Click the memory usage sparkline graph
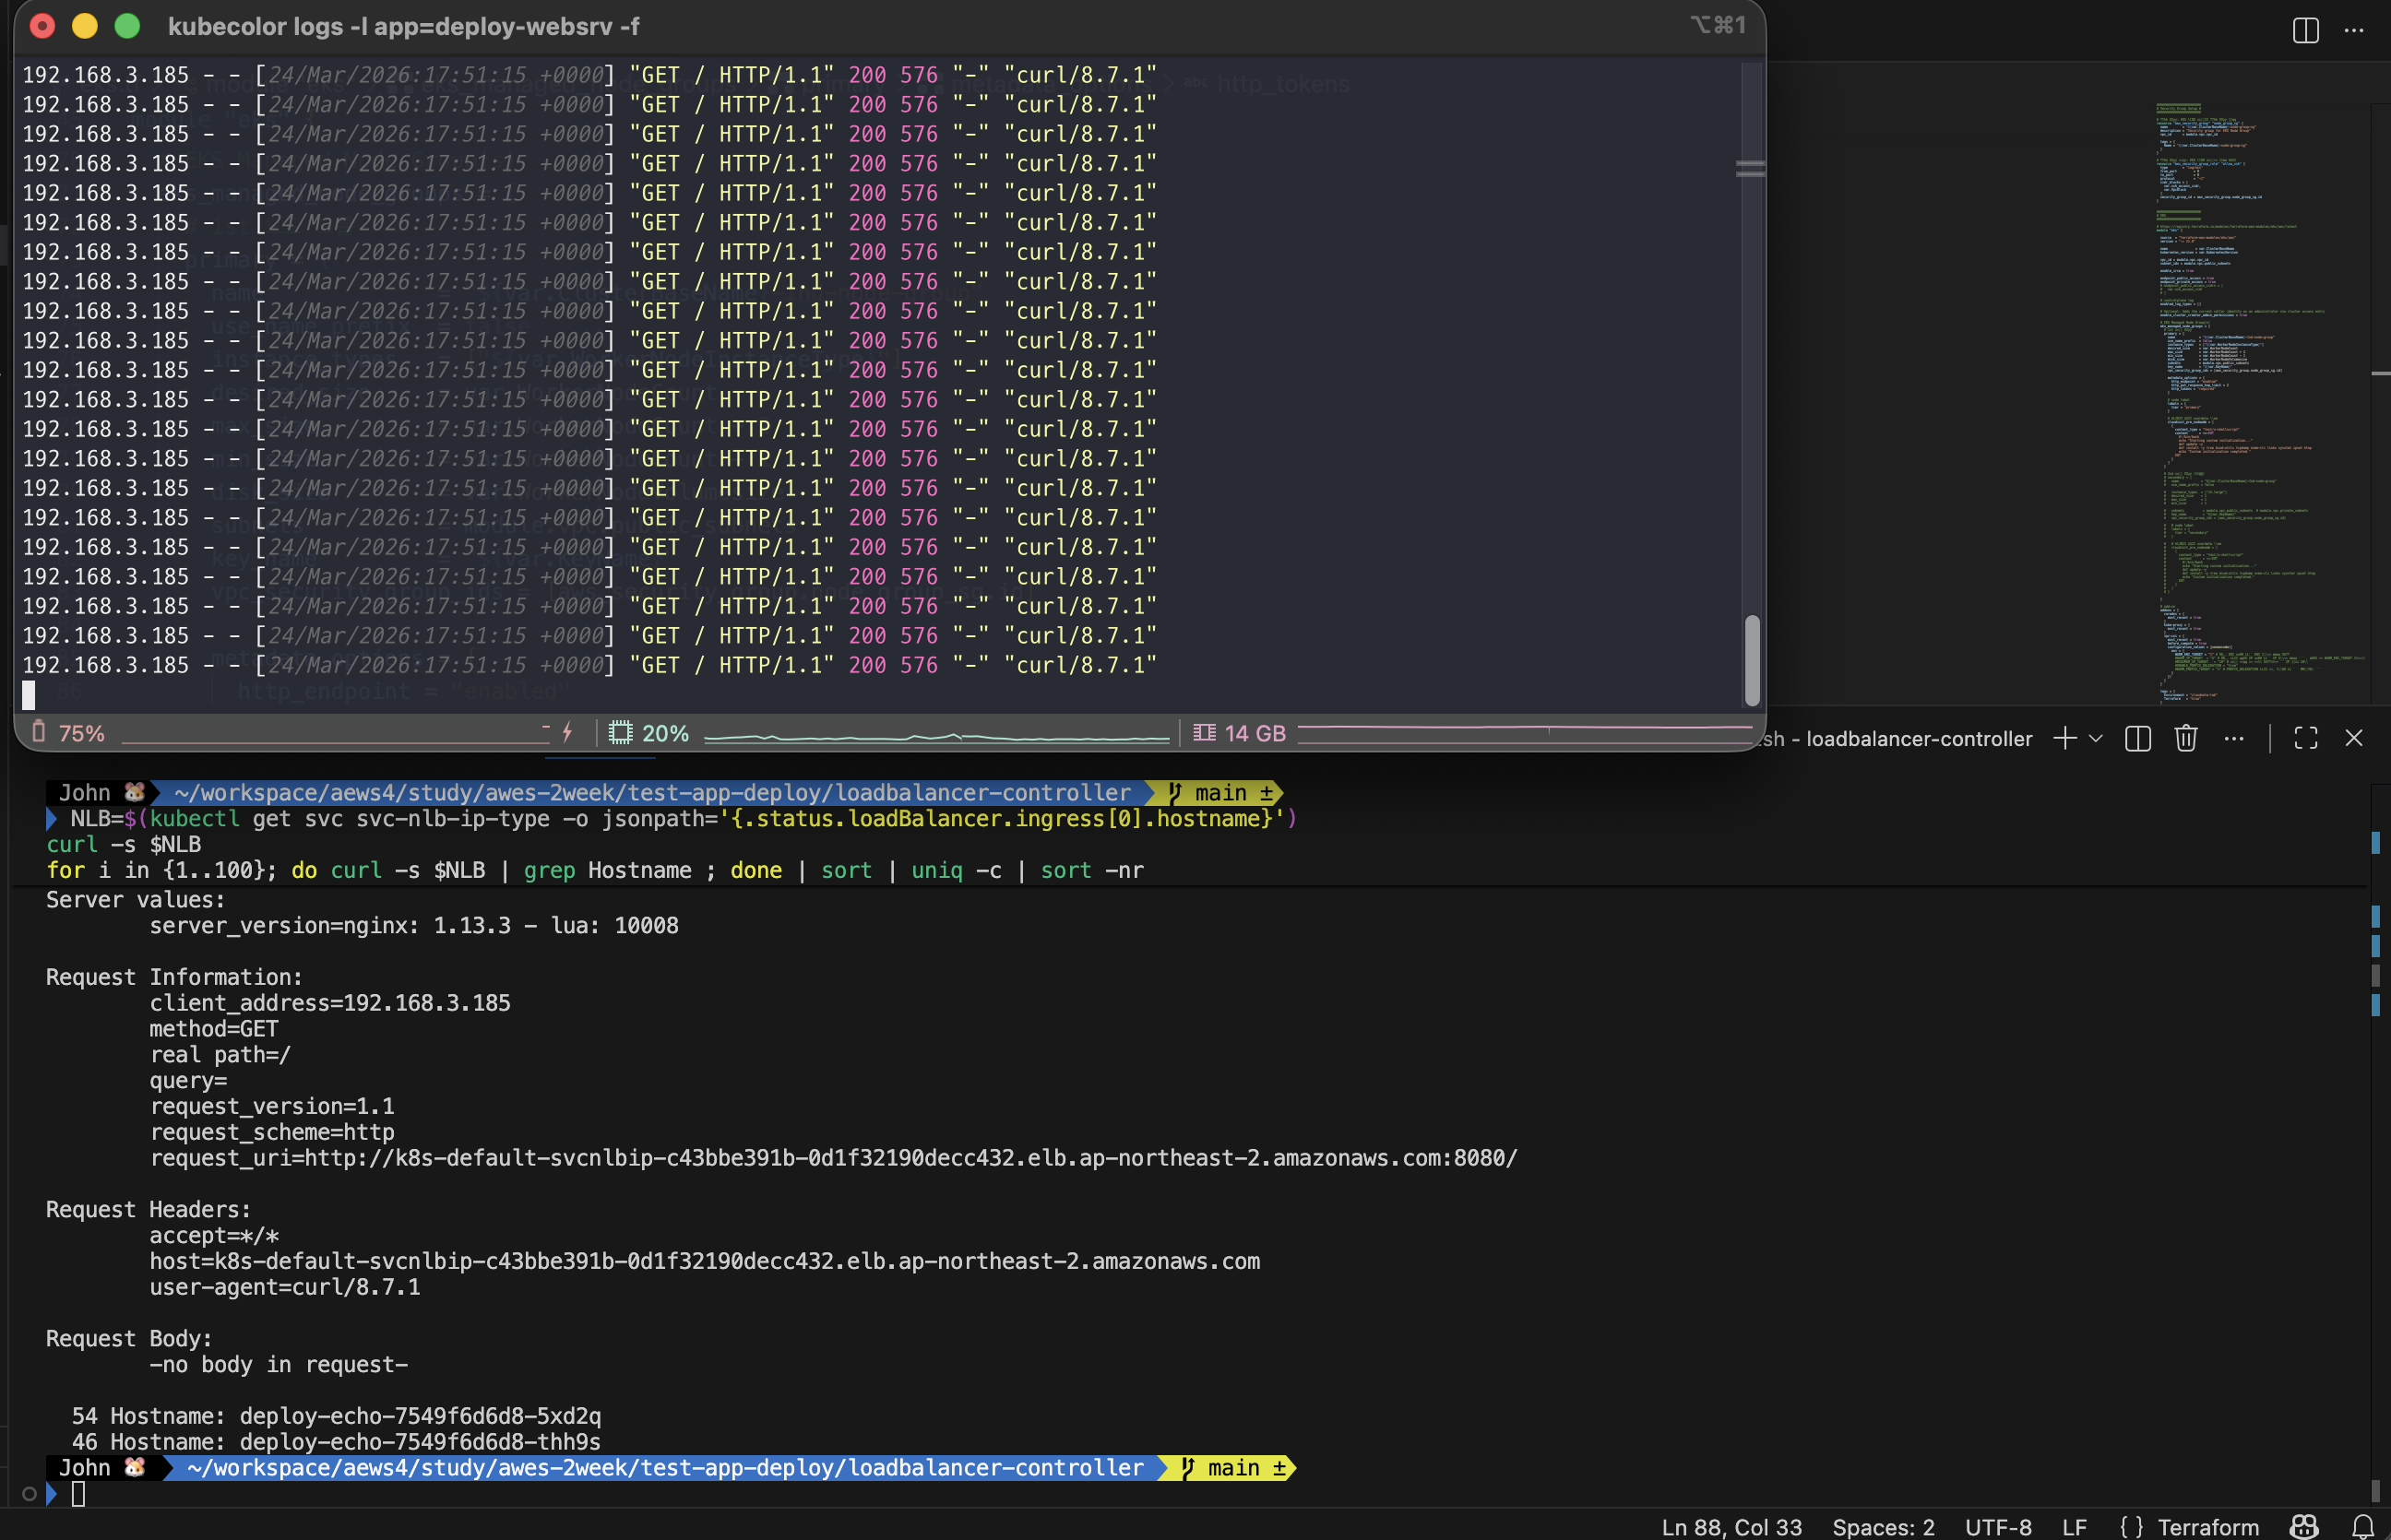The image size is (2391, 1540). click(1524, 730)
